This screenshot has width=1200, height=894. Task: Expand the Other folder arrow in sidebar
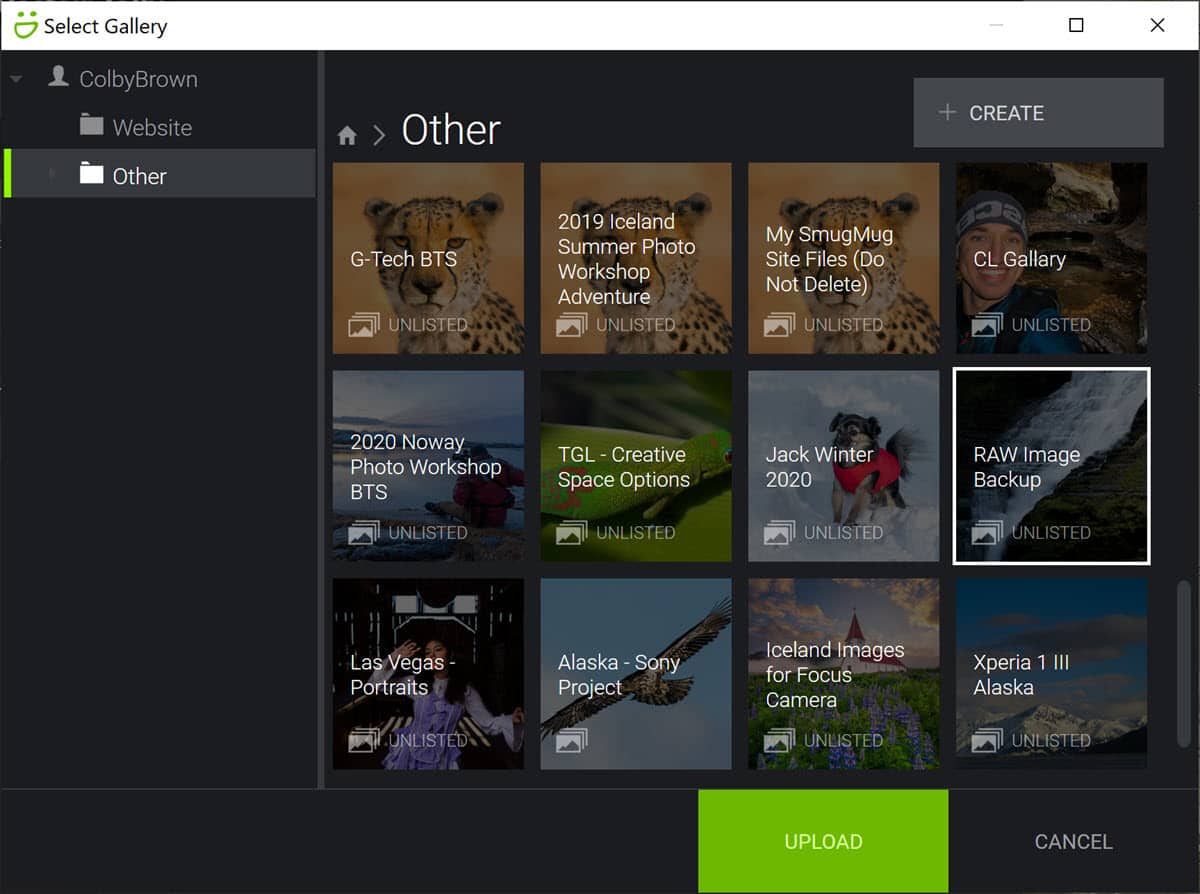point(52,175)
